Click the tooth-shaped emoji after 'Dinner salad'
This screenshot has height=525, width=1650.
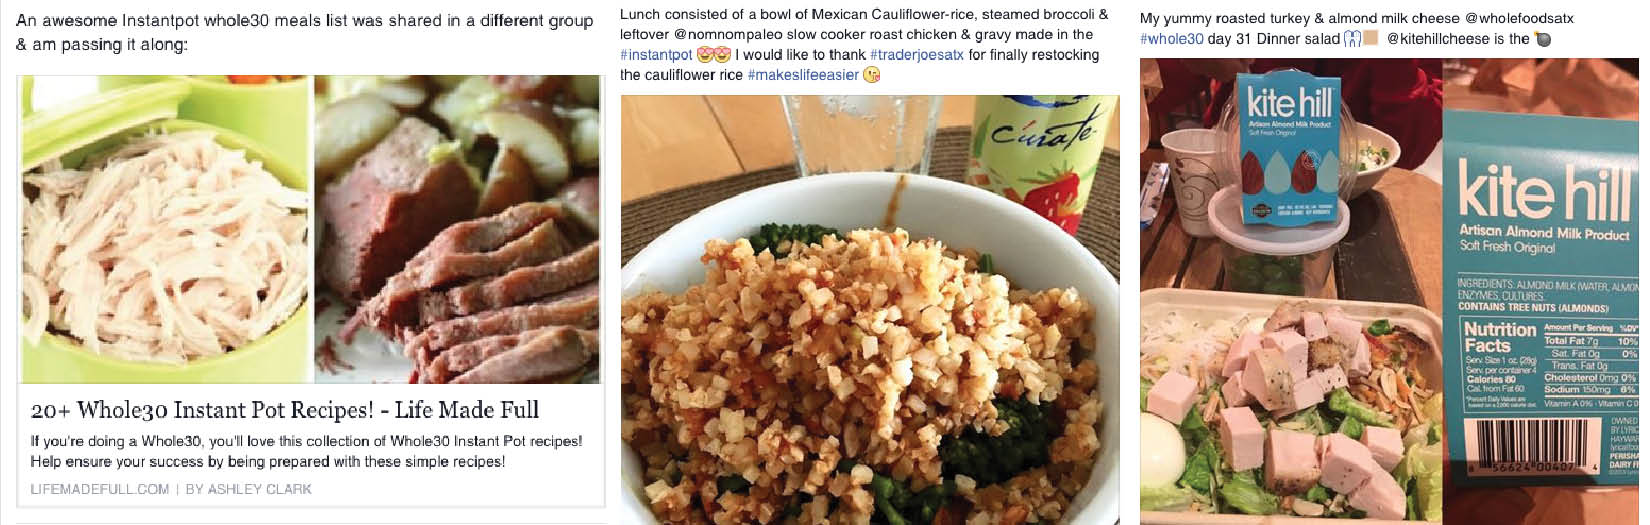click(x=1351, y=39)
